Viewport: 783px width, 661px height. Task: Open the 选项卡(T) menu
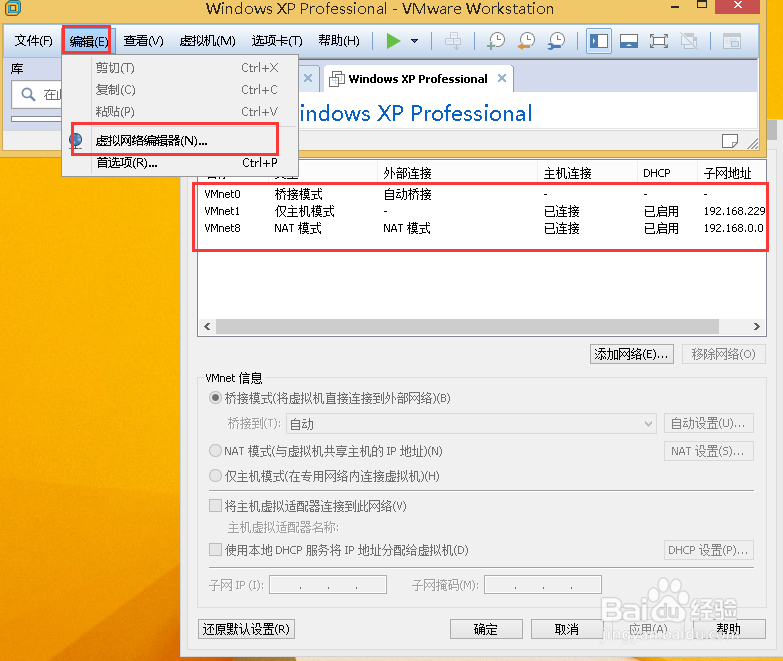point(277,40)
